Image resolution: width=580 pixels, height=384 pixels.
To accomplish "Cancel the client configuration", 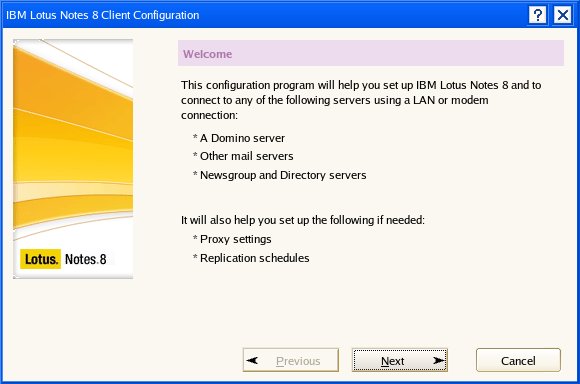I will pyautogui.click(x=518, y=360).
